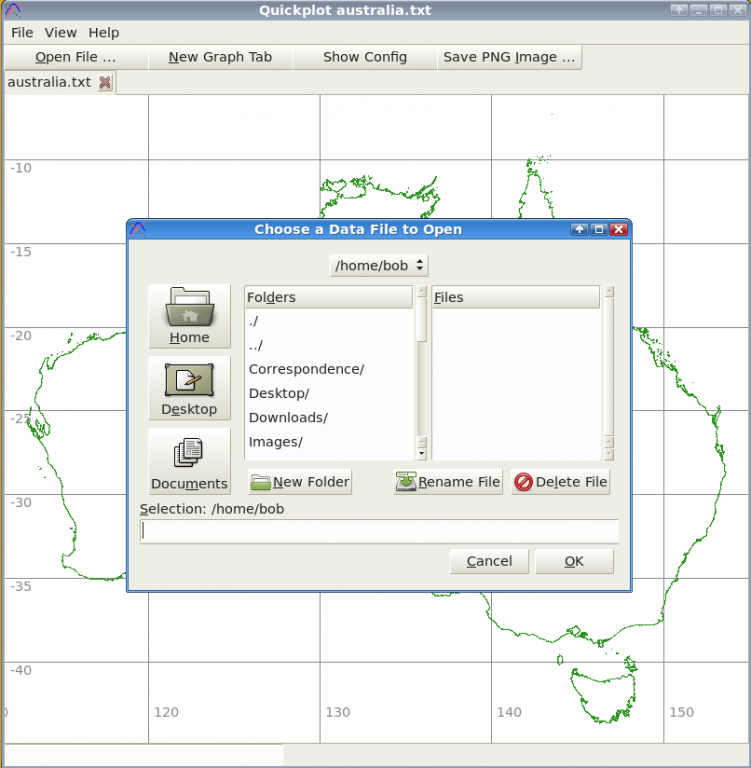Click the Show Config toolbar button
Screen dimensions: 751x768
pyautogui.click(x=365, y=57)
